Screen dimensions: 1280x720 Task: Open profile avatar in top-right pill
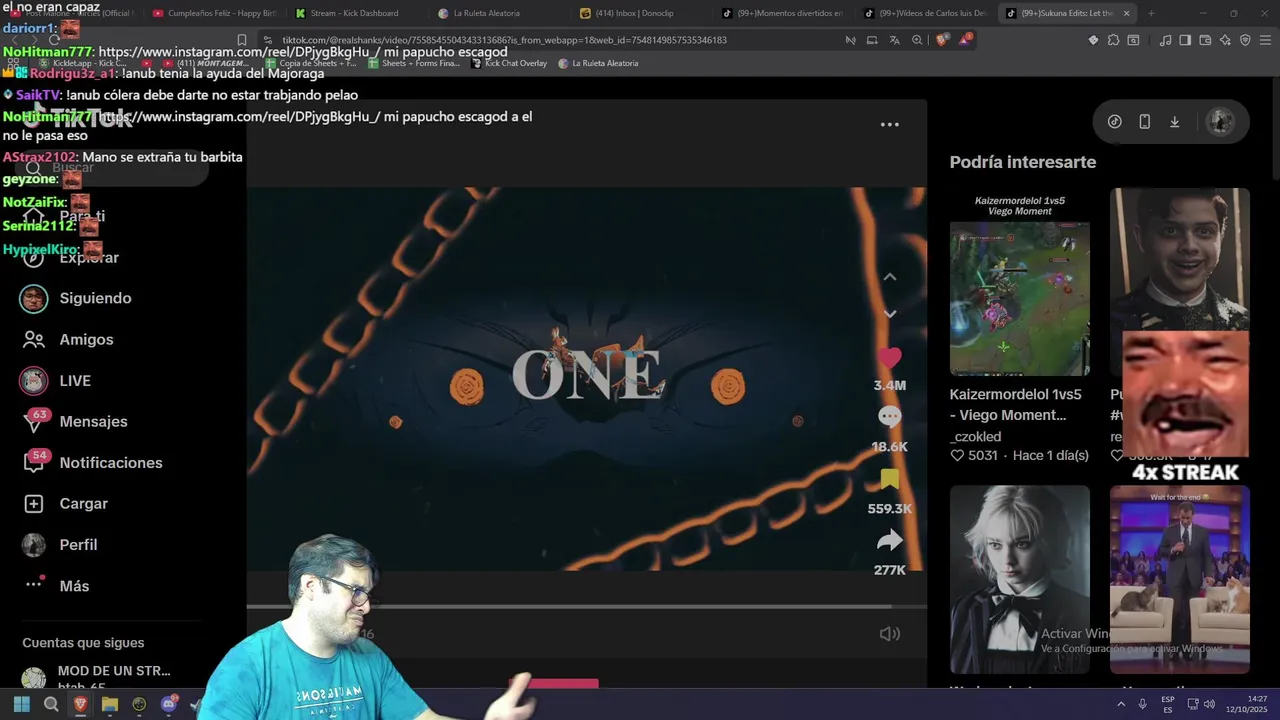click(1219, 121)
